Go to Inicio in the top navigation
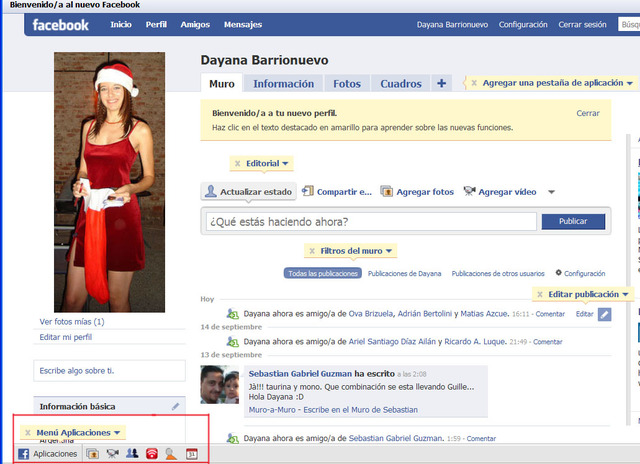This screenshot has width=640, height=464. [x=121, y=24]
